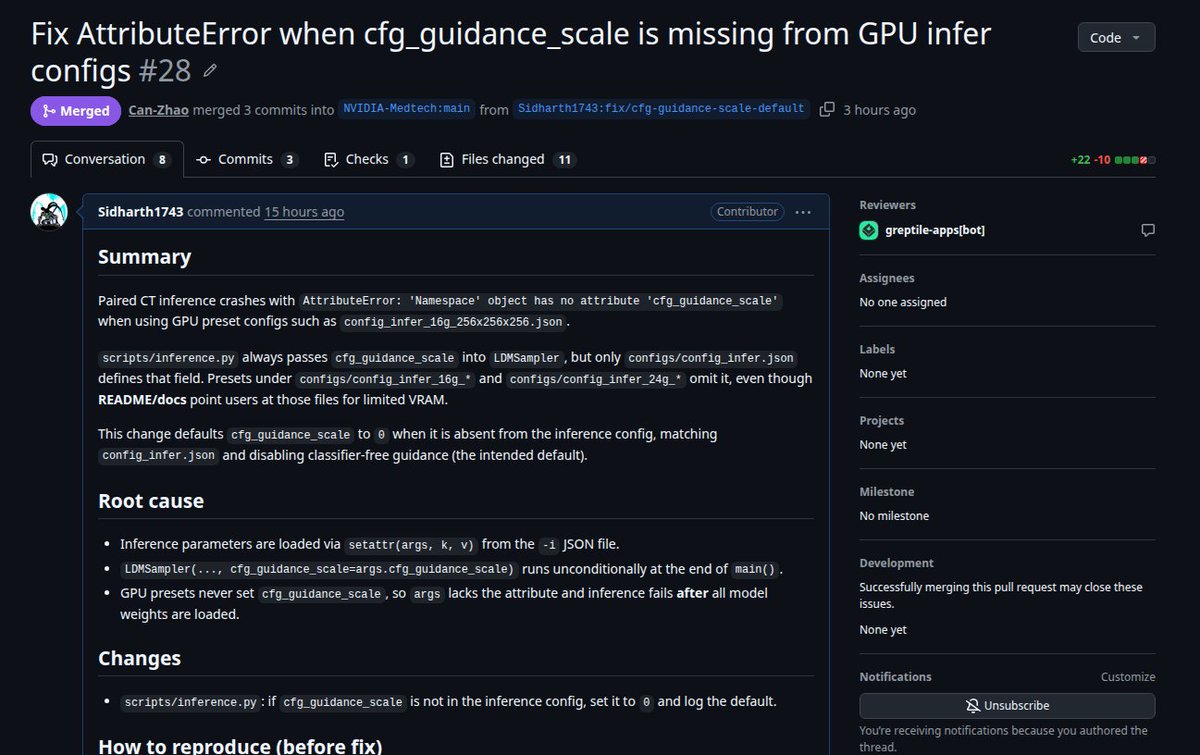Click the +22 -10 diffstat indicator
Image resolution: width=1200 pixels, height=755 pixels.
point(1112,160)
